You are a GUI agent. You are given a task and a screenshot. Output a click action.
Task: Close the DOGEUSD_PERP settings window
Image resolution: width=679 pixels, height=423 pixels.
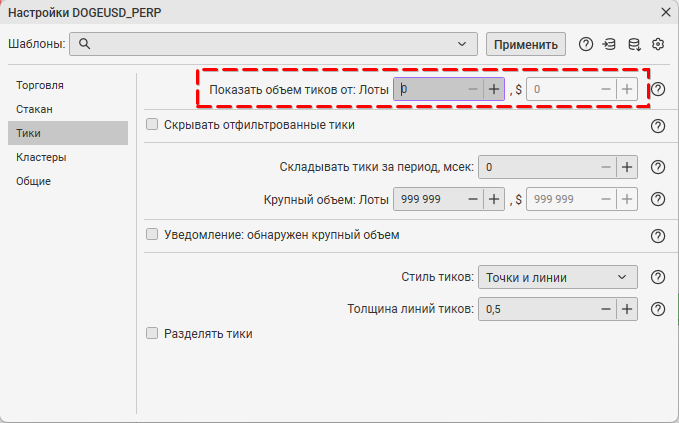coord(665,12)
